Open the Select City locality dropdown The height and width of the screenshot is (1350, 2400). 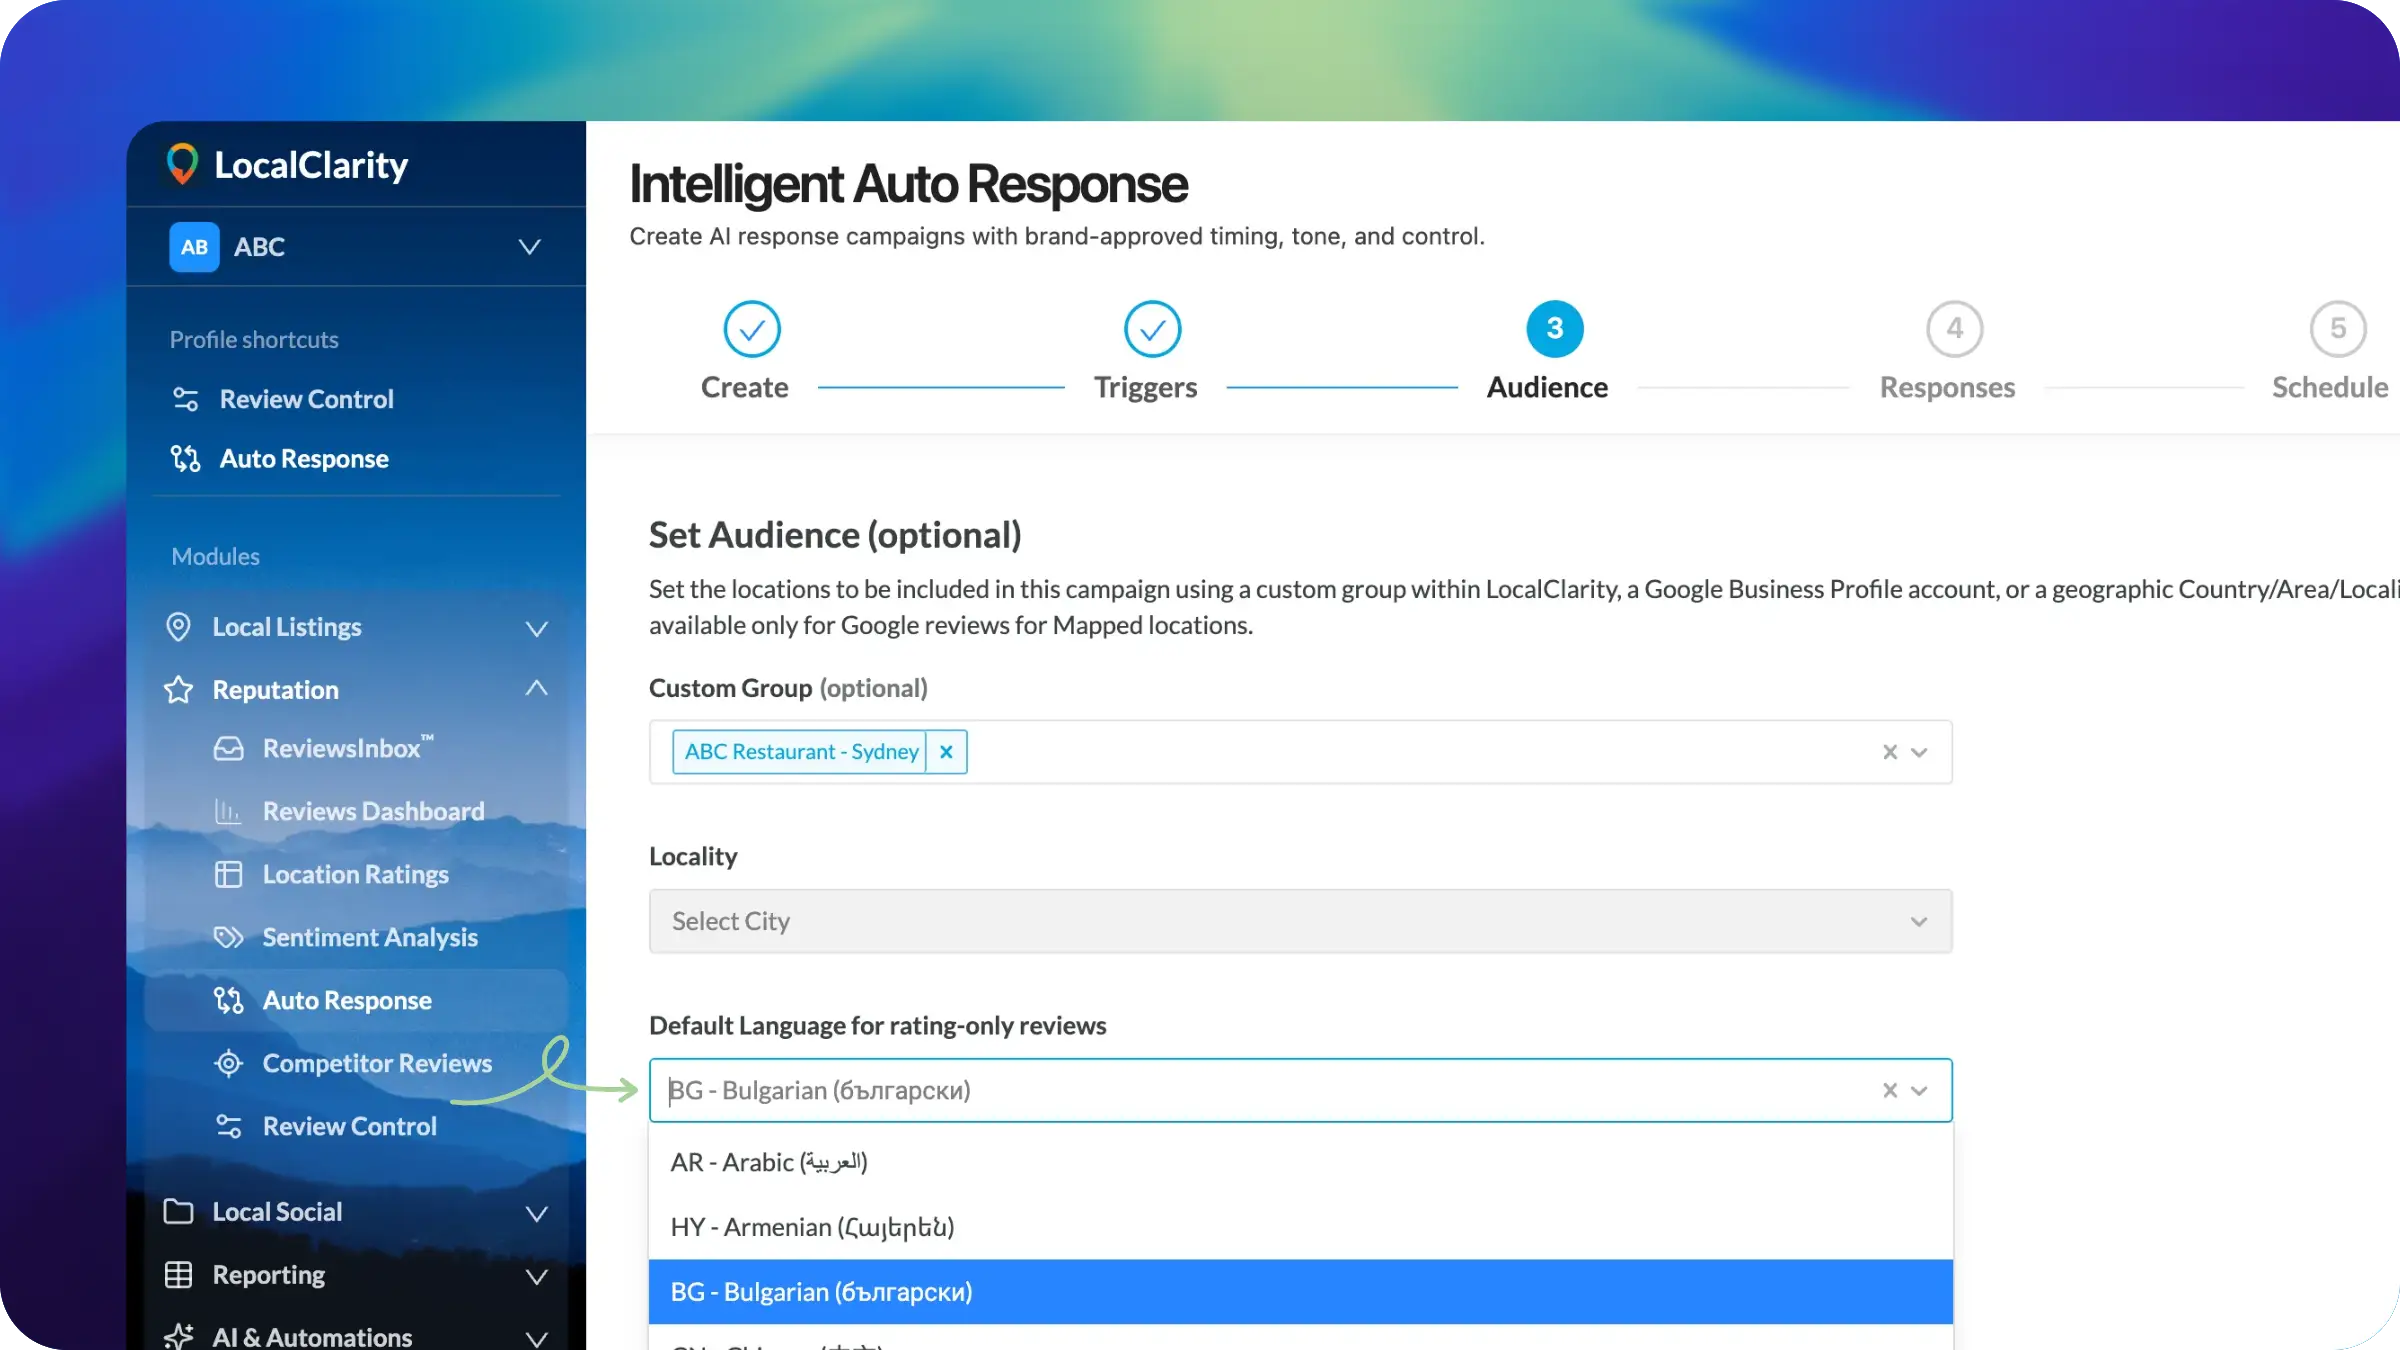point(1300,921)
